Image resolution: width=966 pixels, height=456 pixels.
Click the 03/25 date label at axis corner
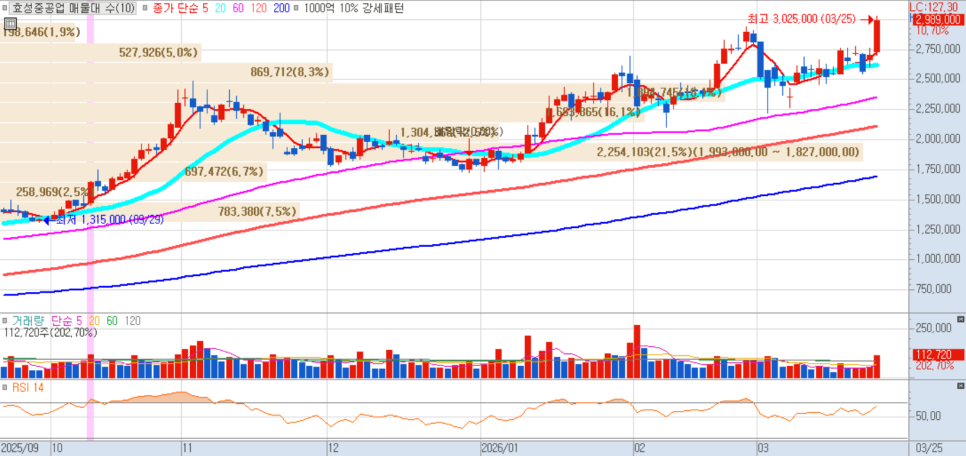pyautogui.click(x=929, y=446)
